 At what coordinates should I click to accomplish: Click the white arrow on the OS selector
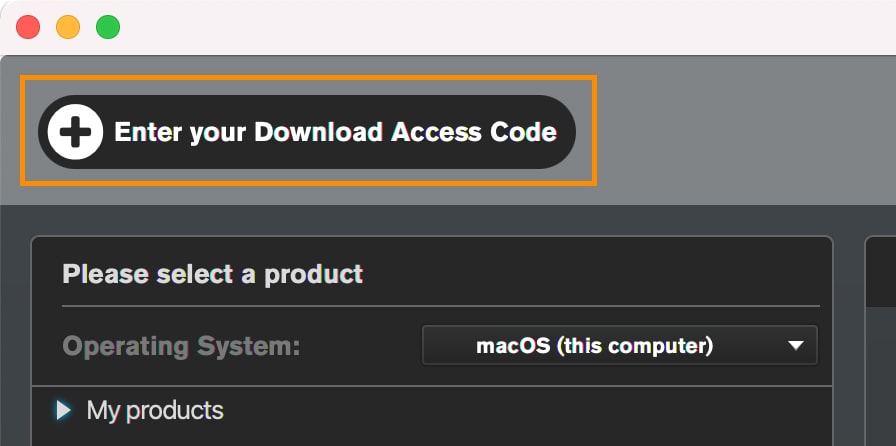(x=796, y=346)
